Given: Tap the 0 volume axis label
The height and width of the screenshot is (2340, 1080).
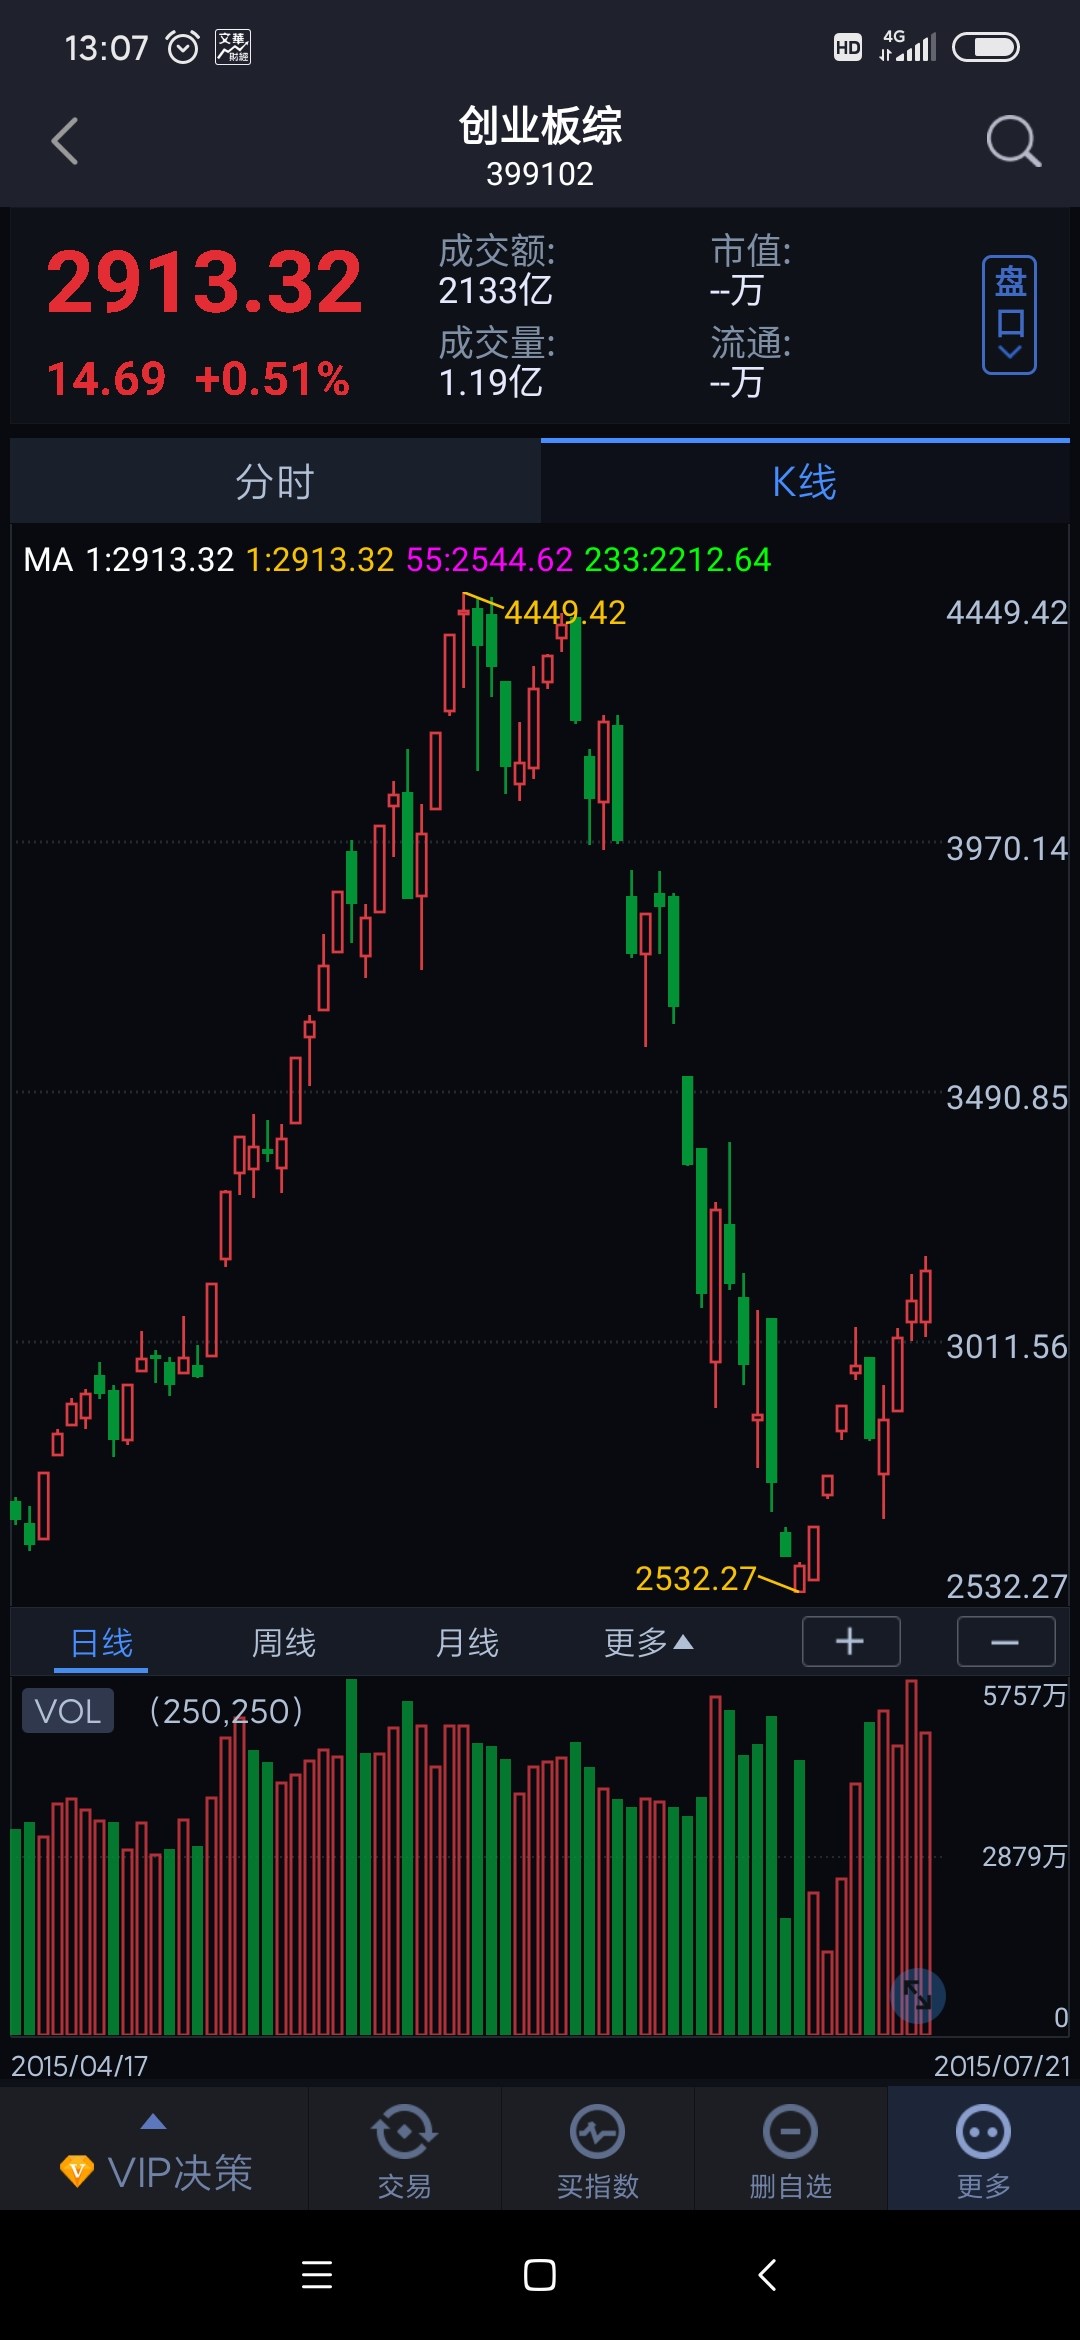Looking at the screenshot, I should click(x=1061, y=2018).
